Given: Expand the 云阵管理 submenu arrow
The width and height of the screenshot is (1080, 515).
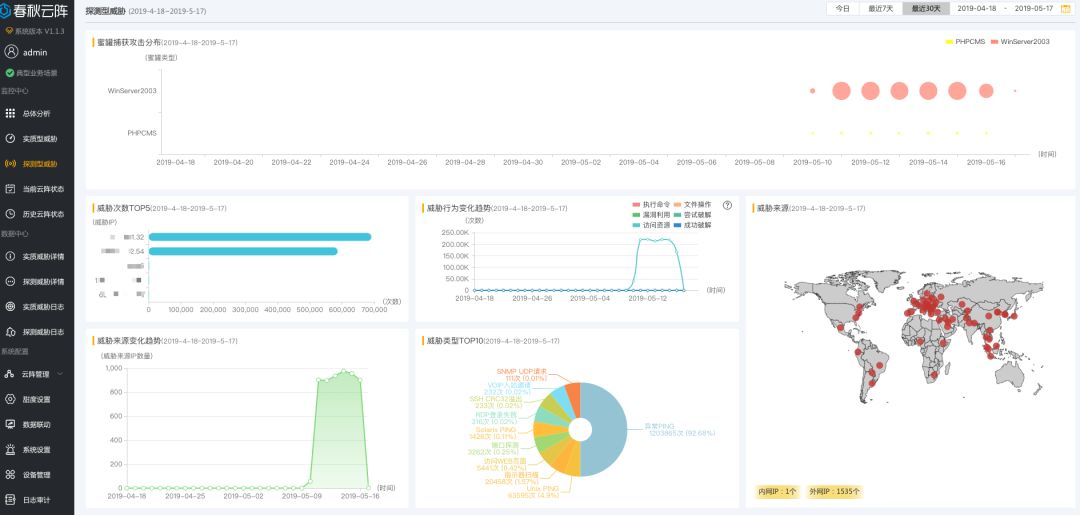Looking at the screenshot, I should 61,375.
